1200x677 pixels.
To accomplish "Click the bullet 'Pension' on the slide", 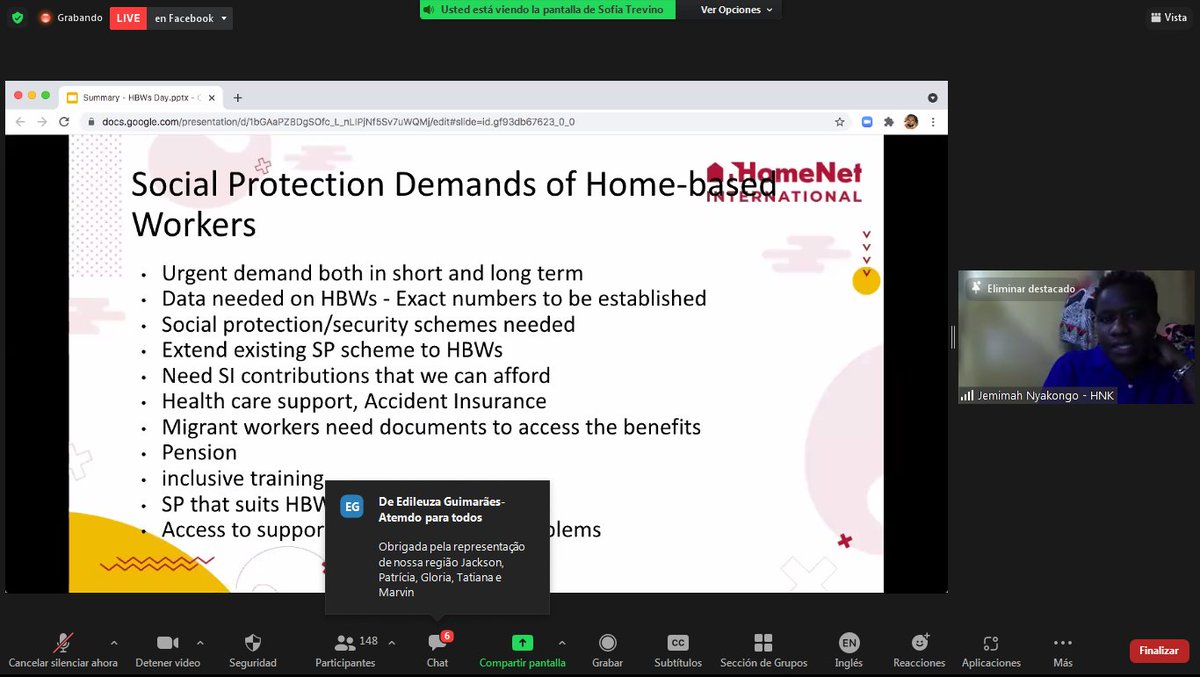I will pos(199,452).
